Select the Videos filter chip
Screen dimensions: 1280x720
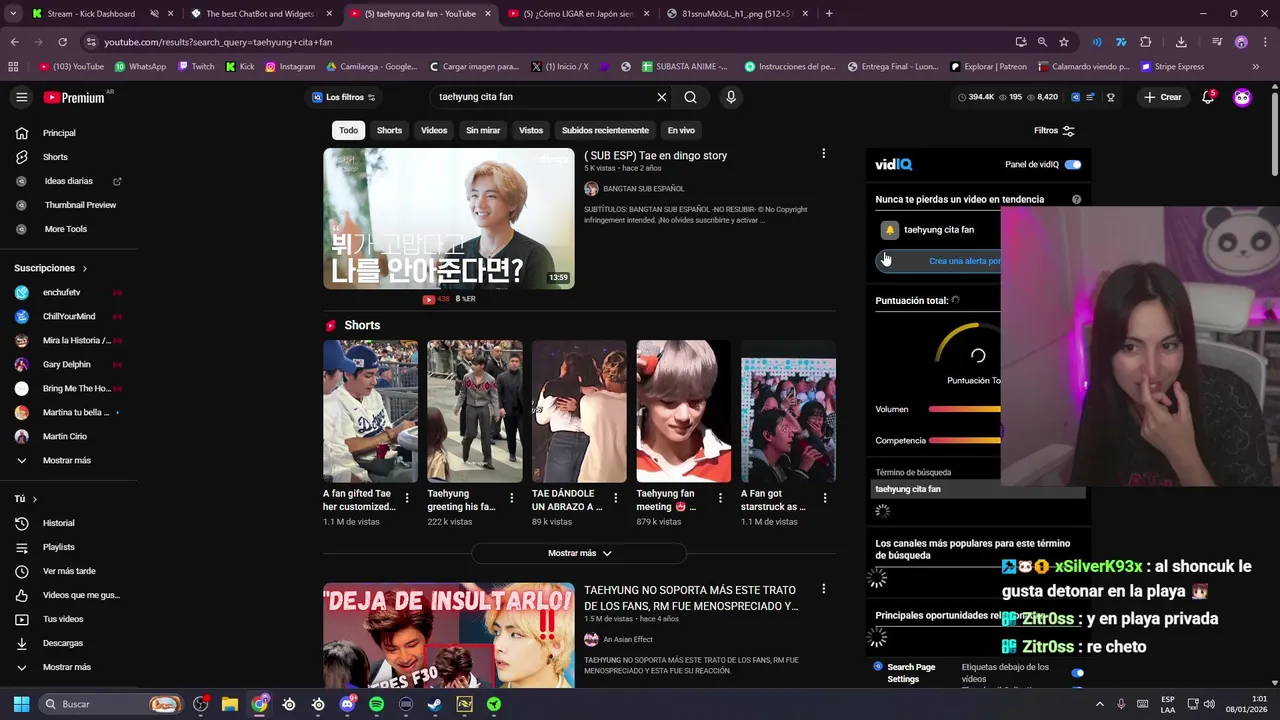coord(434,130)
